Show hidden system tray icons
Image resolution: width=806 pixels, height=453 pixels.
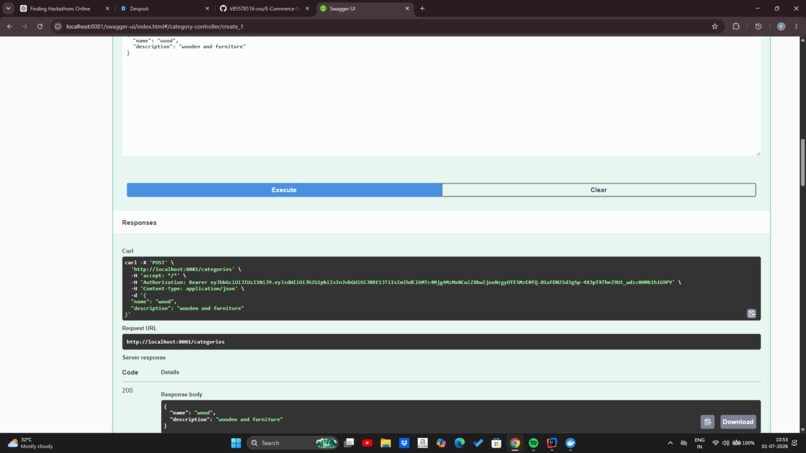(x=670, y=443)
